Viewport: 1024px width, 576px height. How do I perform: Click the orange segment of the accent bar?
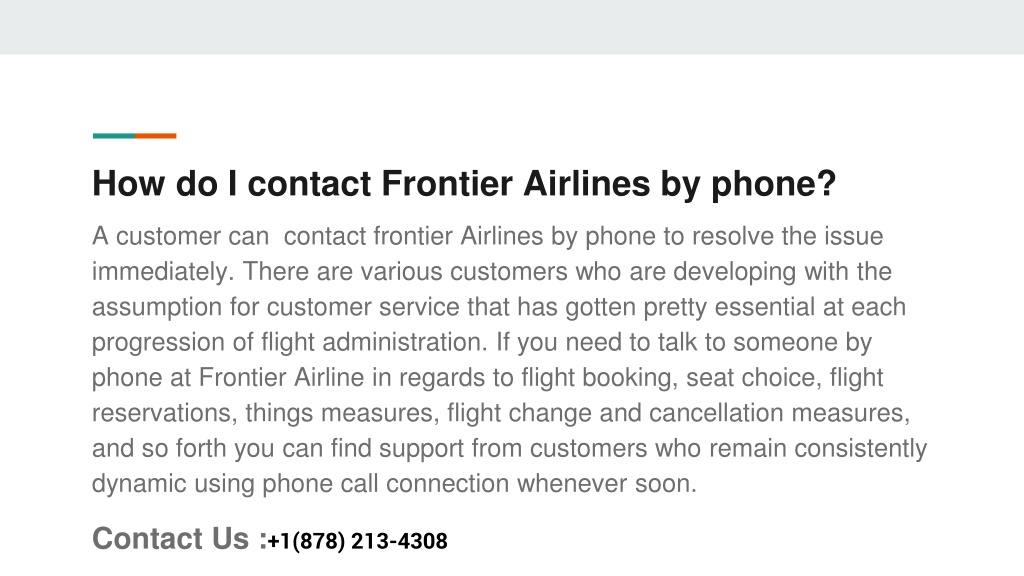[155, 136]
